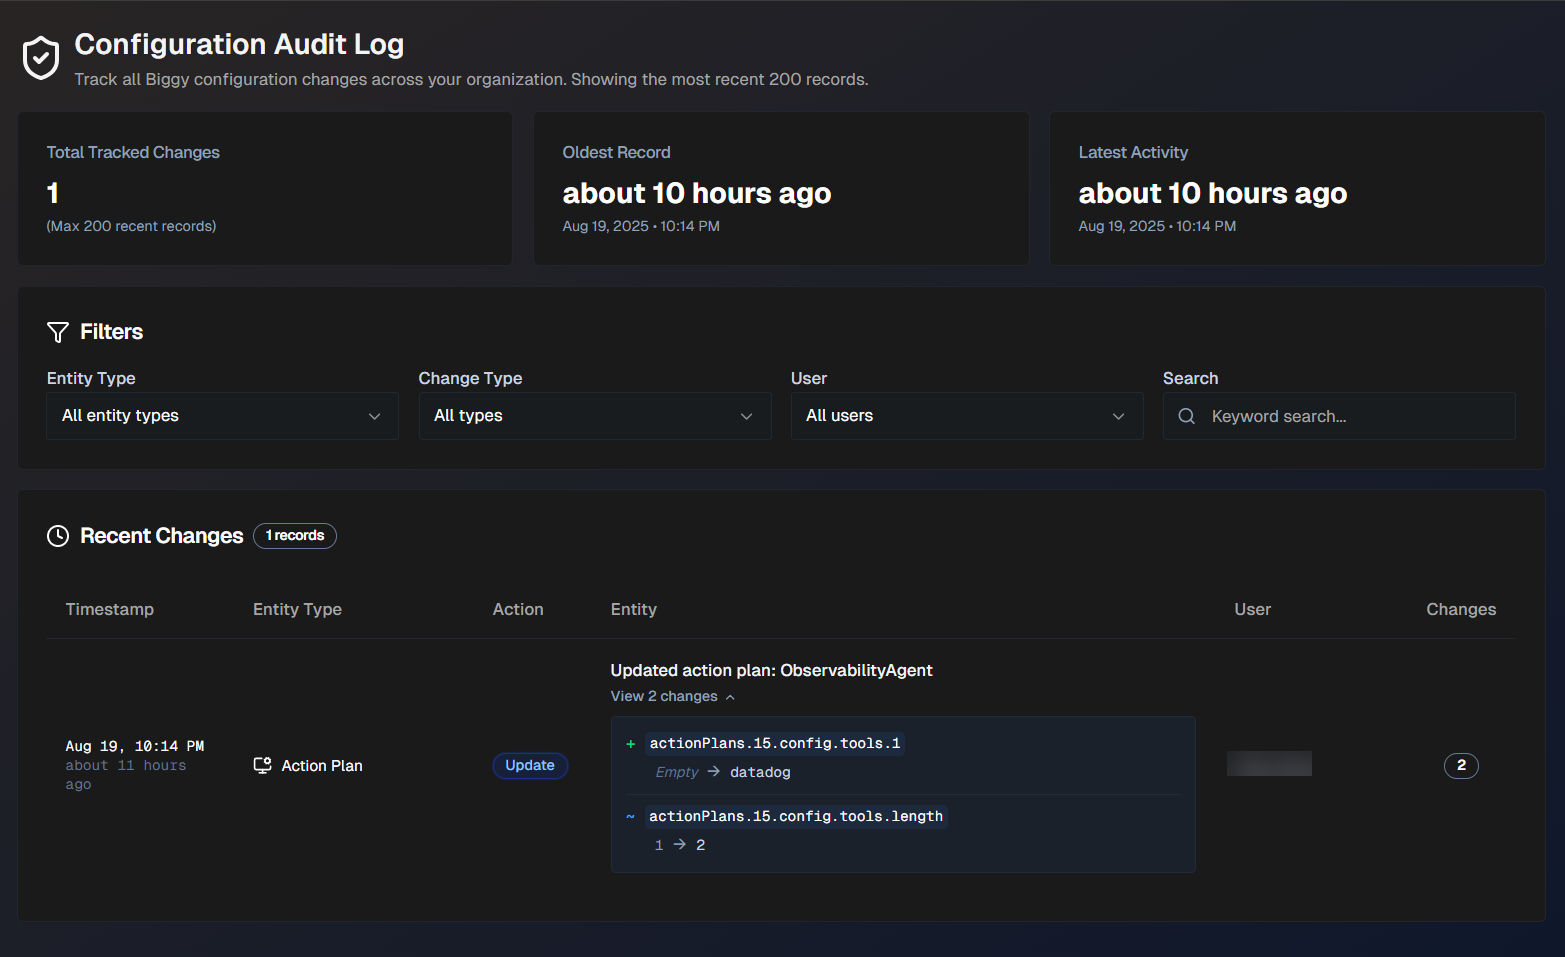
Task: Click the green plus added-change icon
Action: pos(631,744)
